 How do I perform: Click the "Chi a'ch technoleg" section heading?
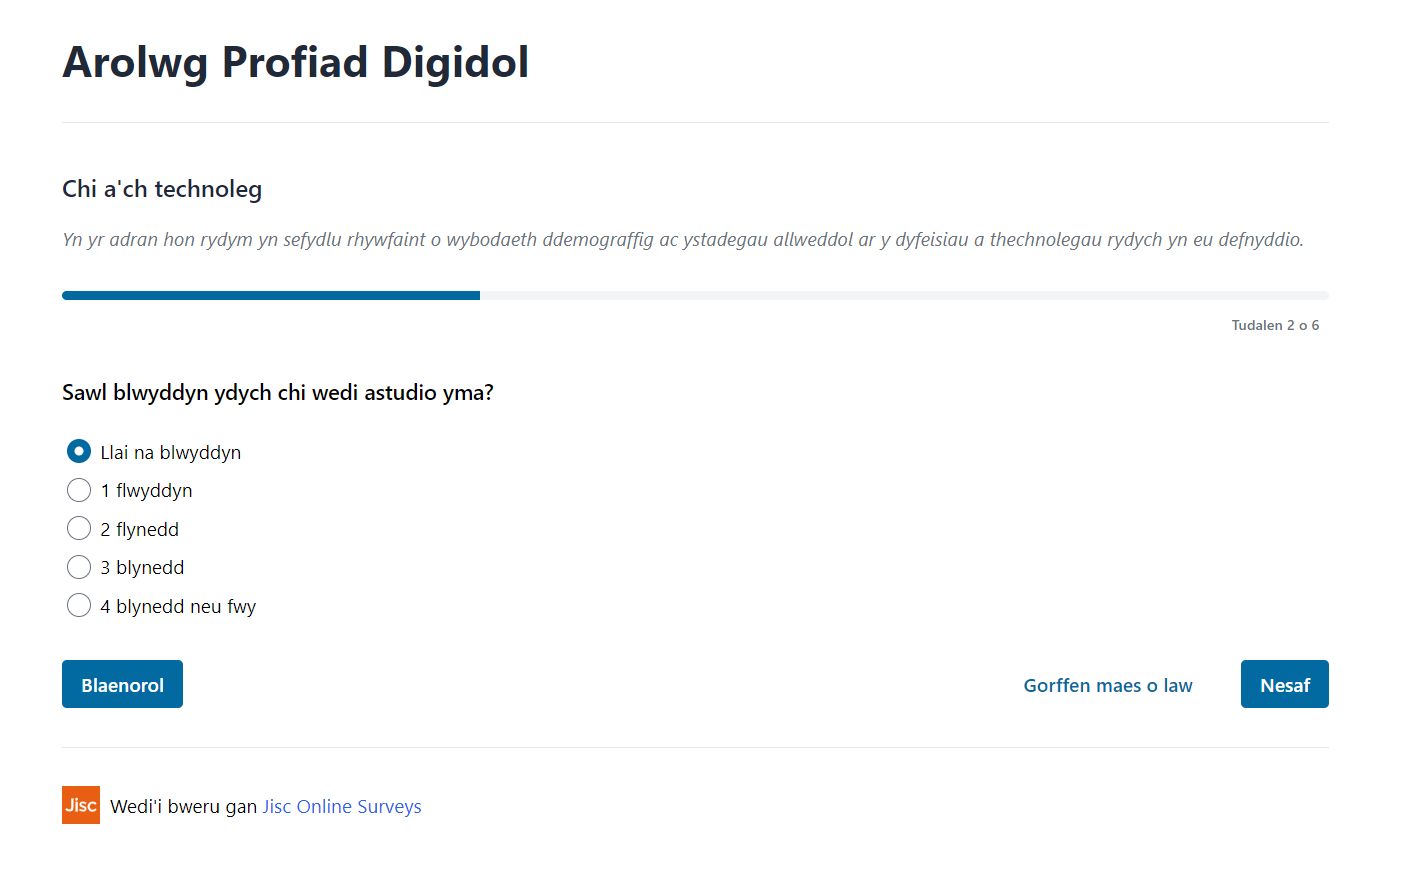(162, 189)
